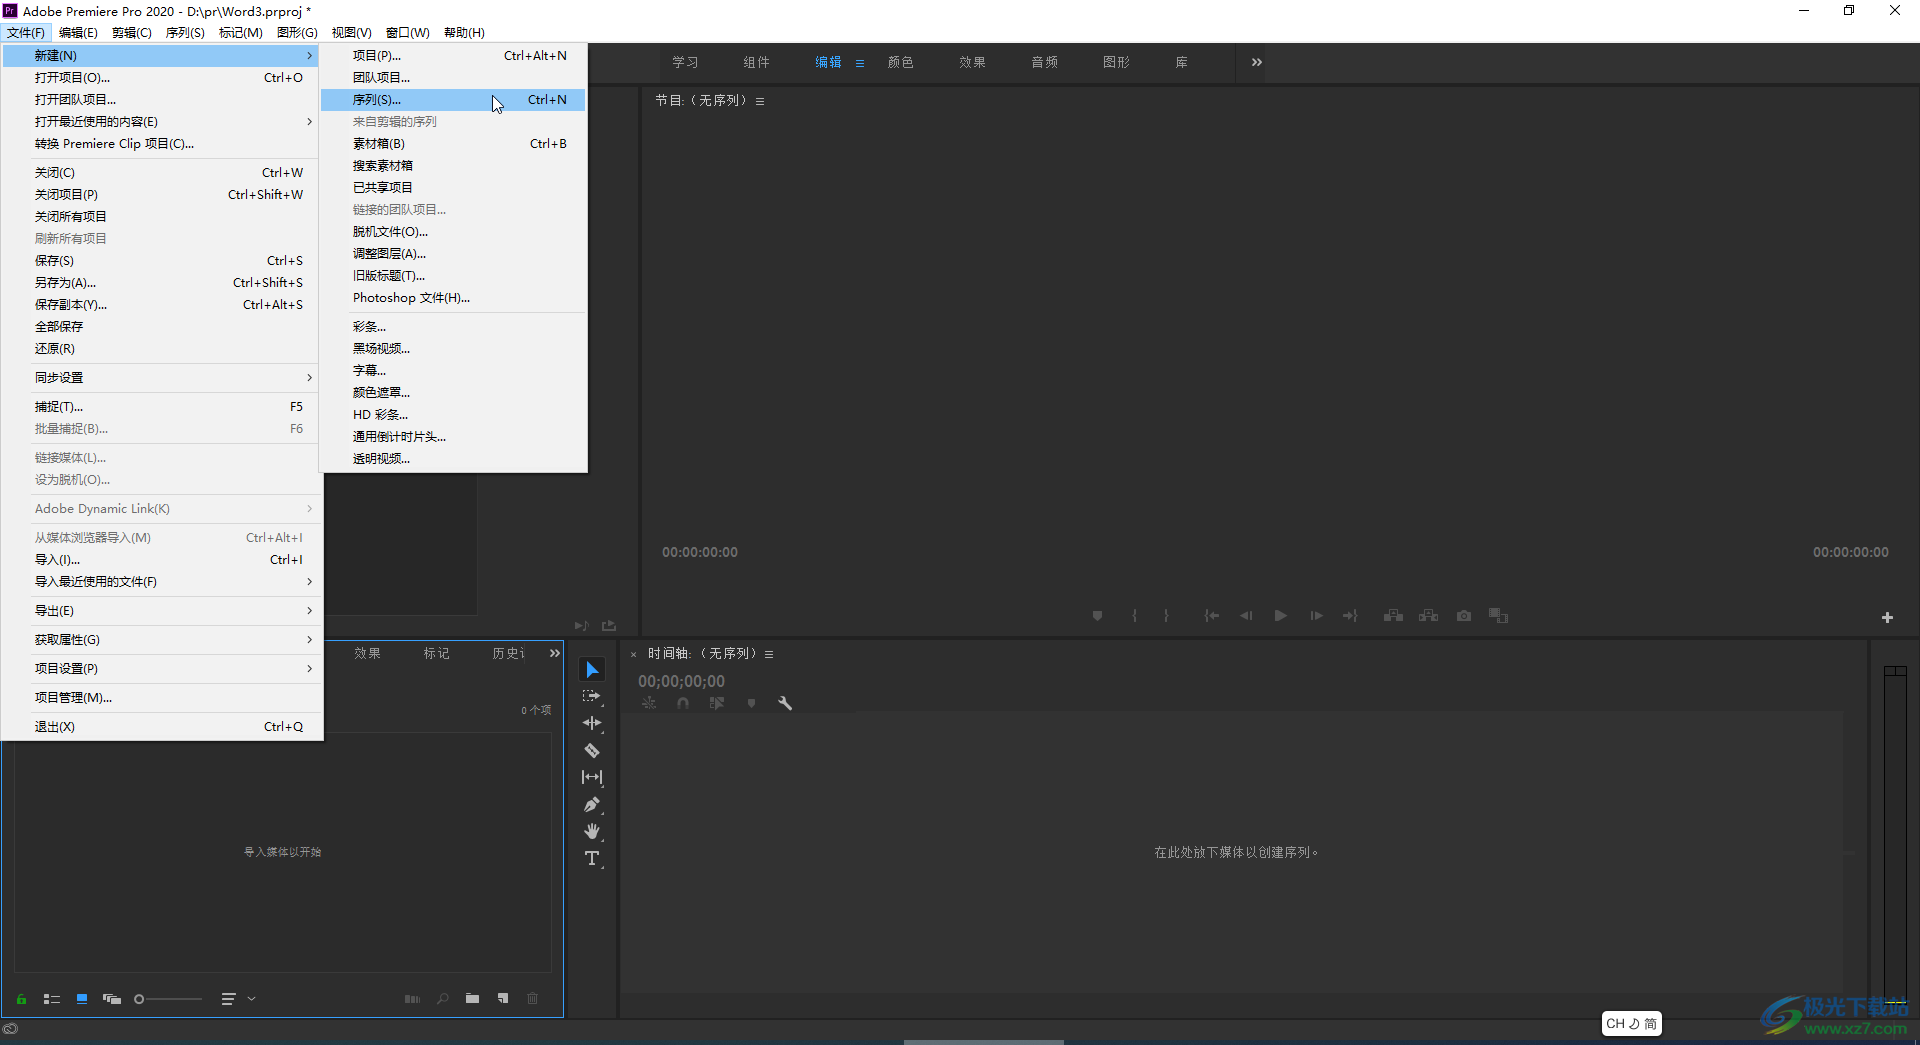Toggle insert sequences as nests option
1920x1045 pixels.
649,703
